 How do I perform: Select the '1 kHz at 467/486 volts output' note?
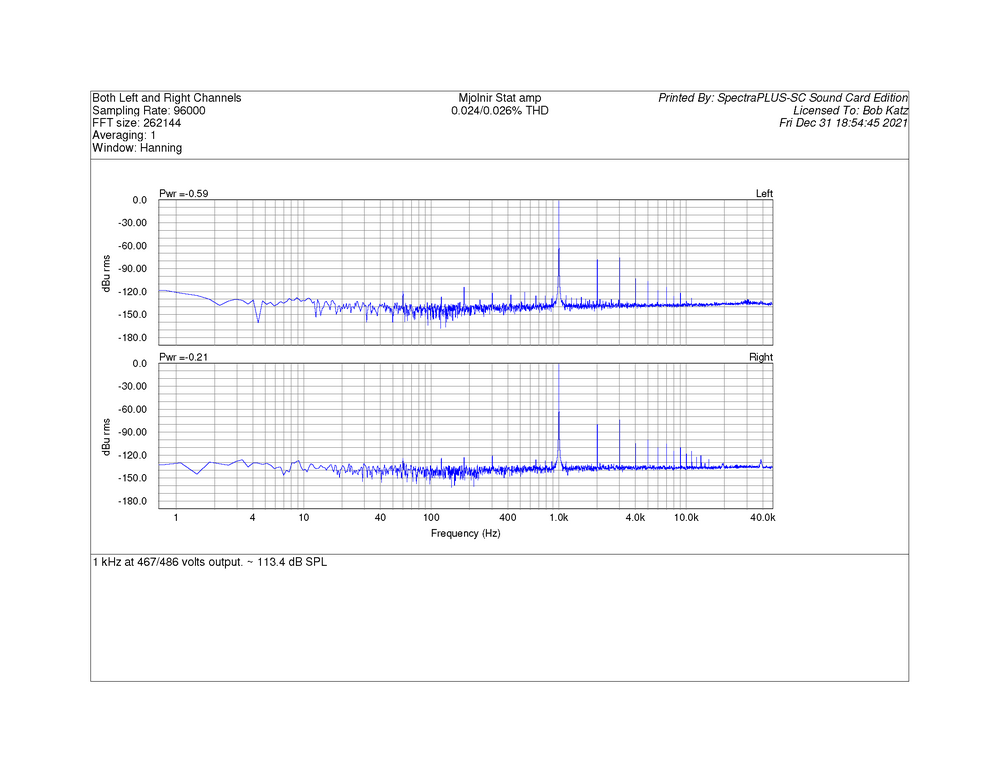pyautogui.click(x=209, y=562)
